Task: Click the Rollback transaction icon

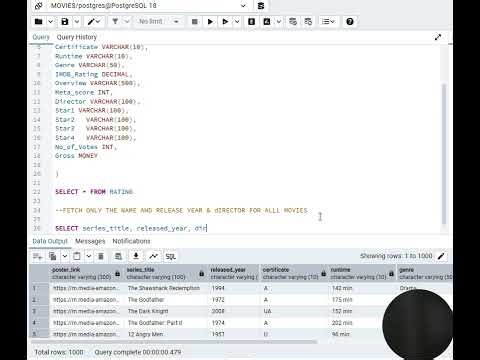Action: pyautogui.click(x=308, y=22)
